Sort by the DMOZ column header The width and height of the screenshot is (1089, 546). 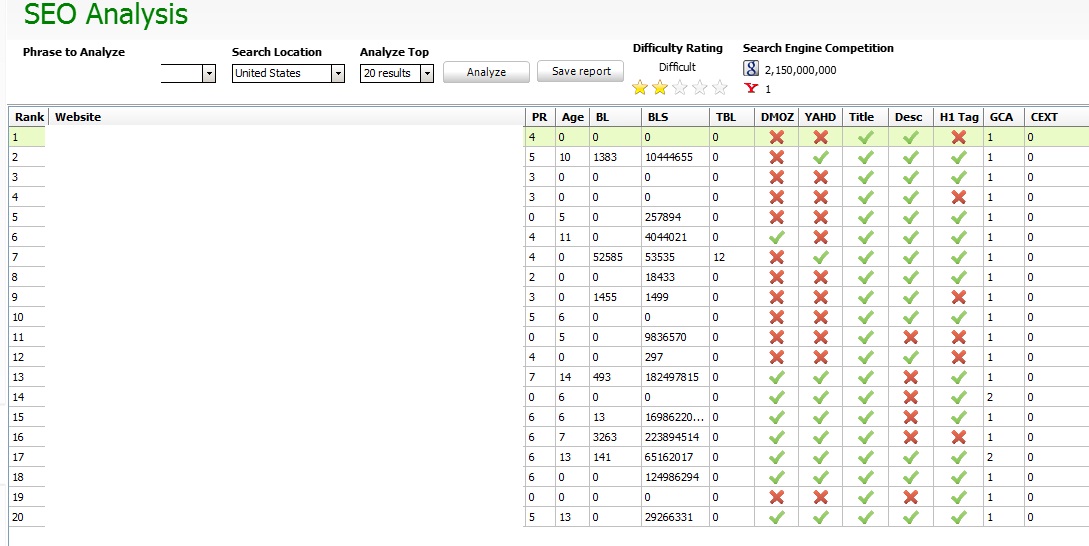point(776,117)
